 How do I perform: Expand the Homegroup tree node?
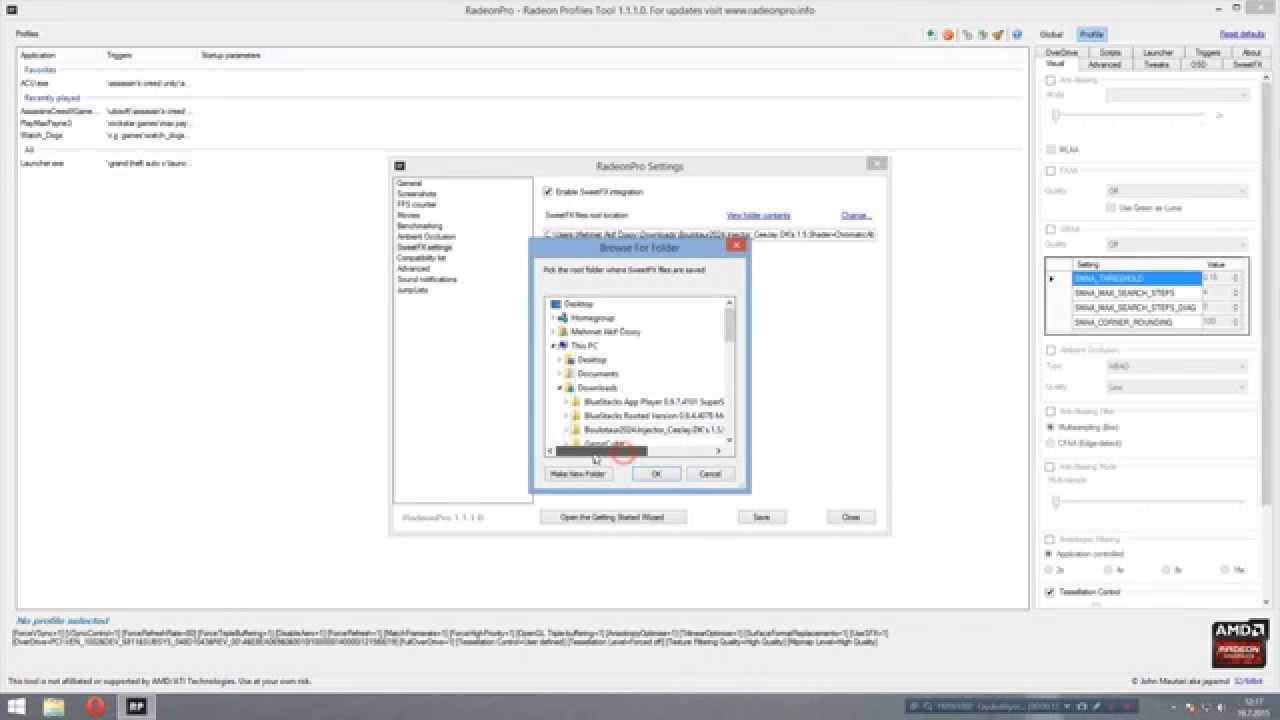coord(553,317)
